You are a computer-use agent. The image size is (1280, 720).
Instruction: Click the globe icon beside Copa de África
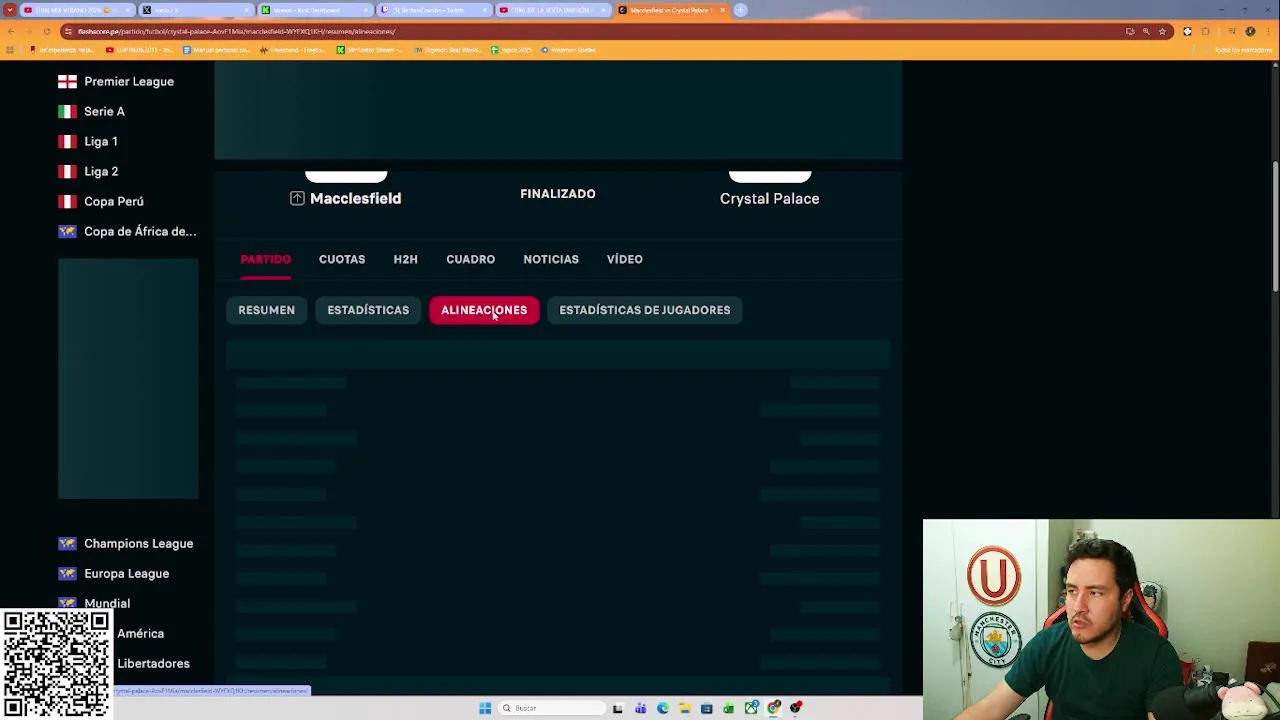[x=67, y=232]
